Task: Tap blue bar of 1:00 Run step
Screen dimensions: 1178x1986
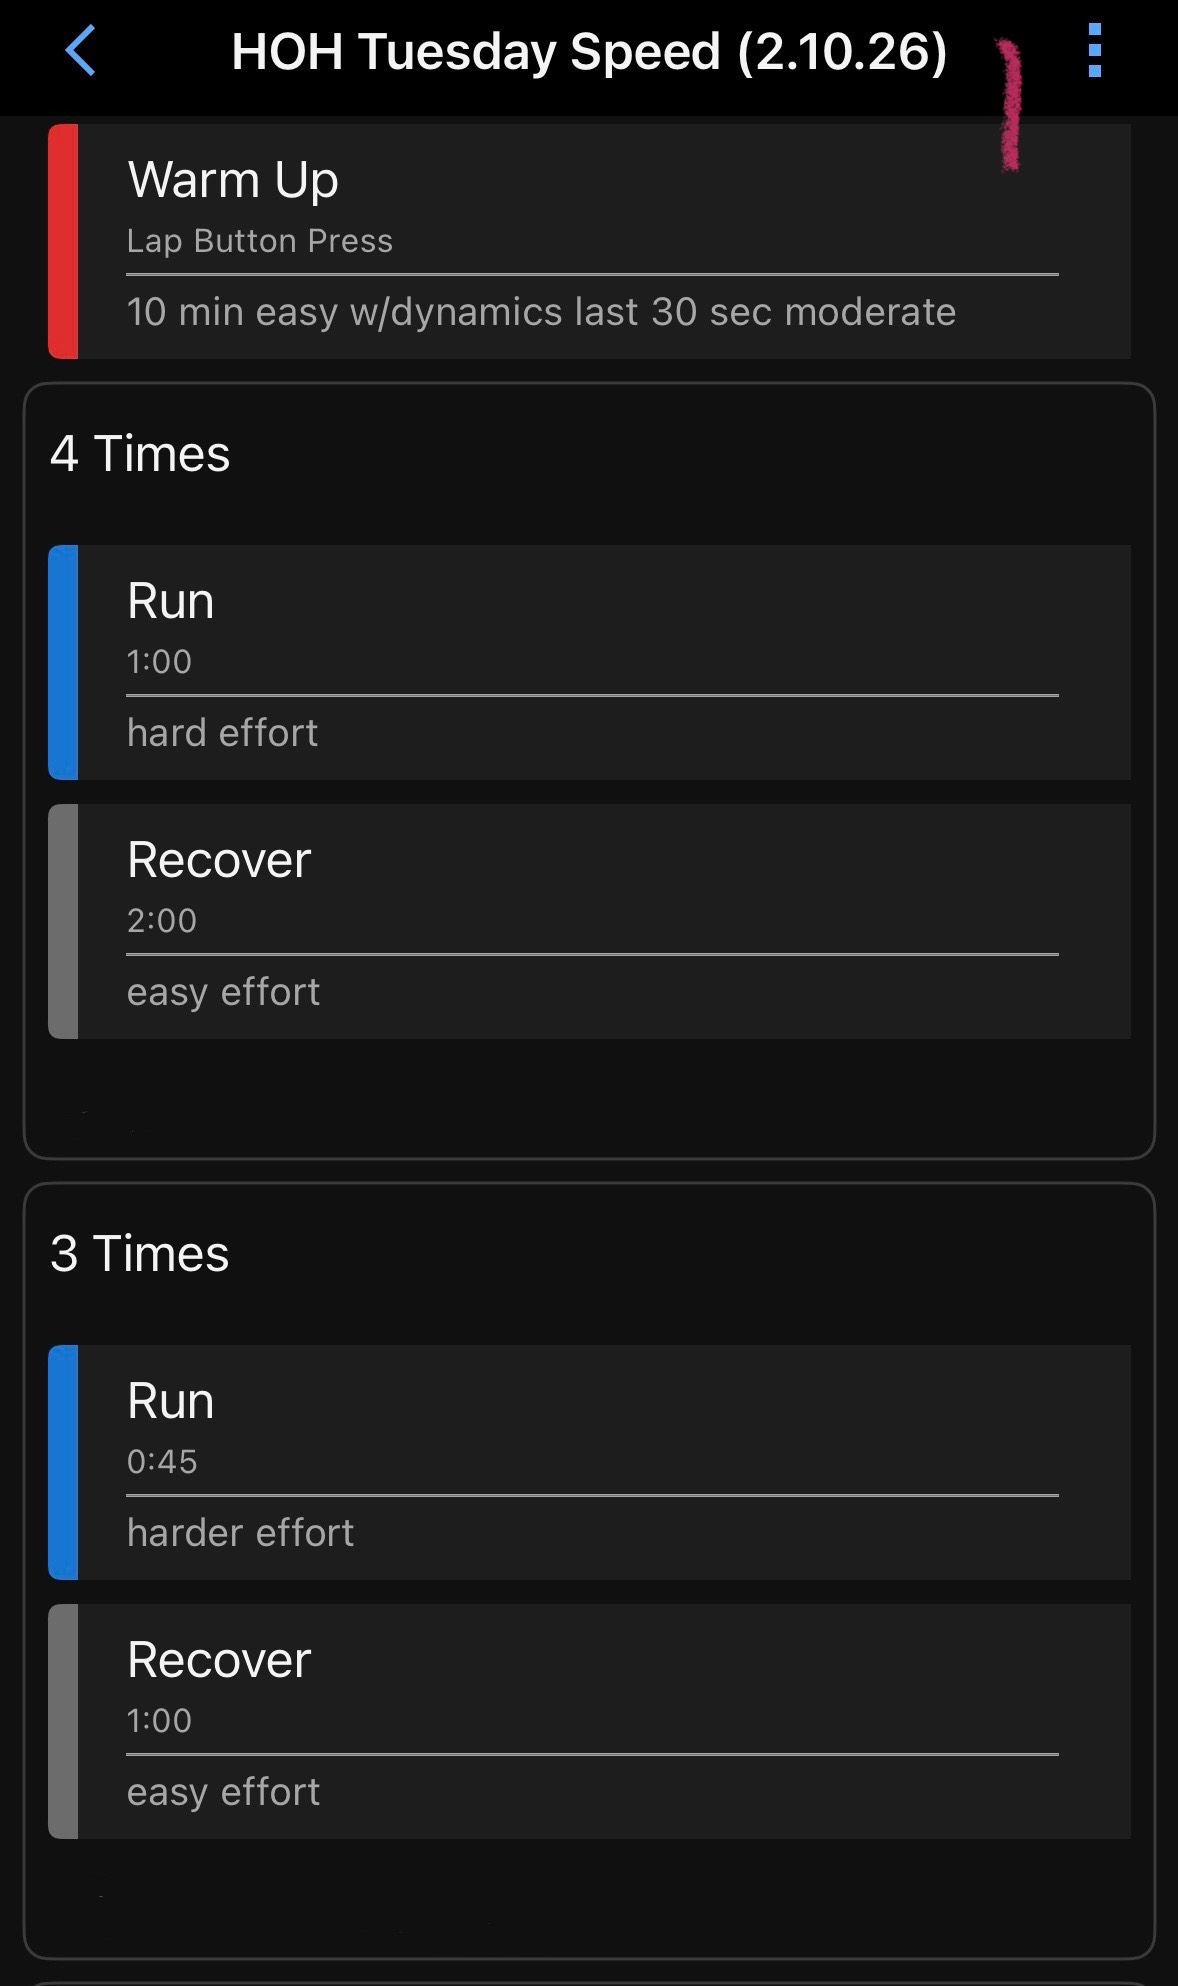Action: pyautogui.click(x=63, y=662)
